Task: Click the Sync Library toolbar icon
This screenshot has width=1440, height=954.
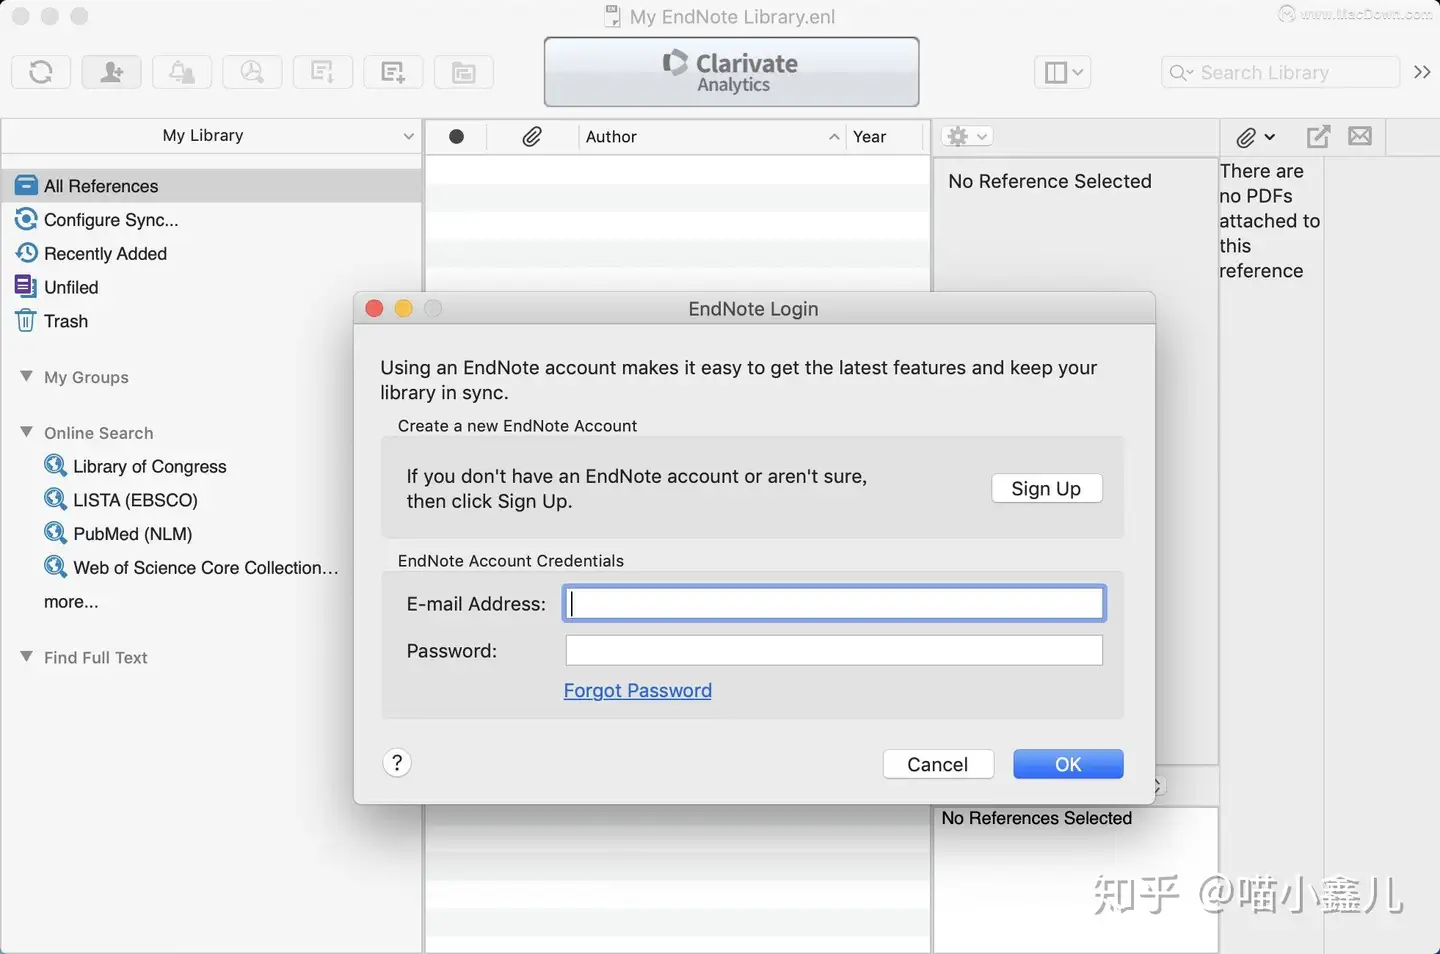Action: click(41, 72)
